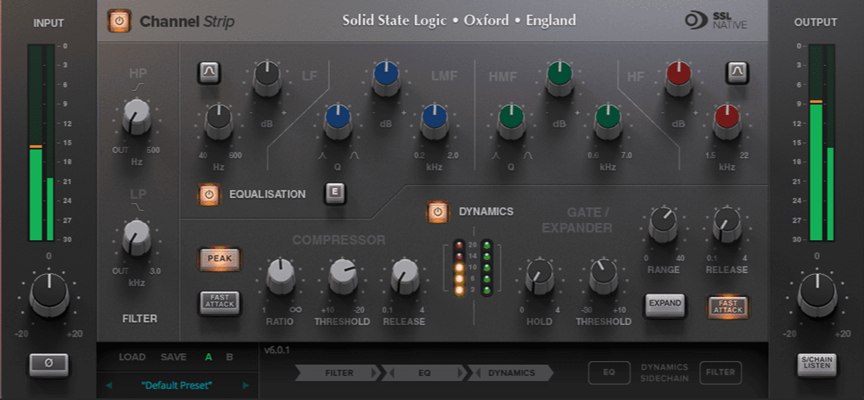Click the phase invert Ø button

point(49,365)
